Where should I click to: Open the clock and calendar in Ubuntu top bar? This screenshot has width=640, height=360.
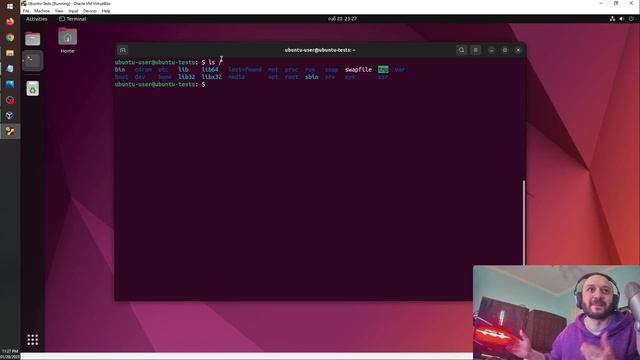342,19
